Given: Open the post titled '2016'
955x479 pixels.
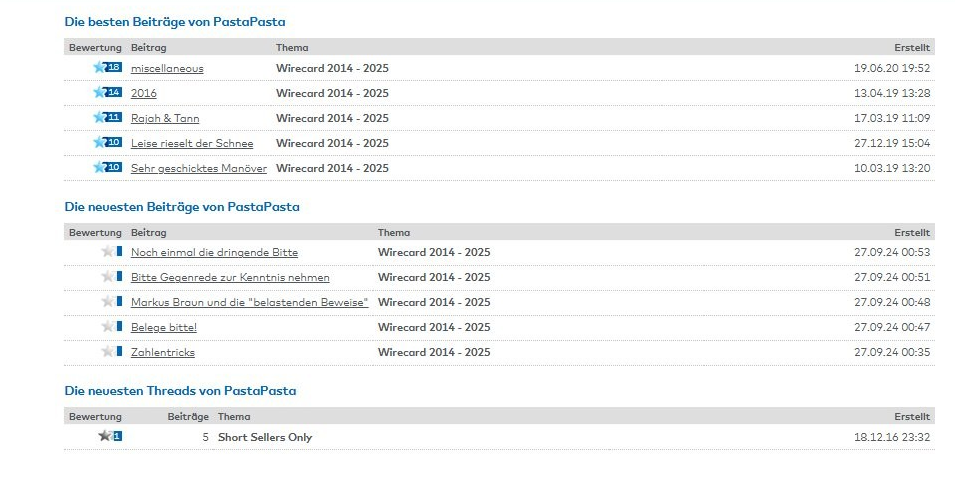Looking at the screenshot, I should pyautogui.click(x=144, y=93).
